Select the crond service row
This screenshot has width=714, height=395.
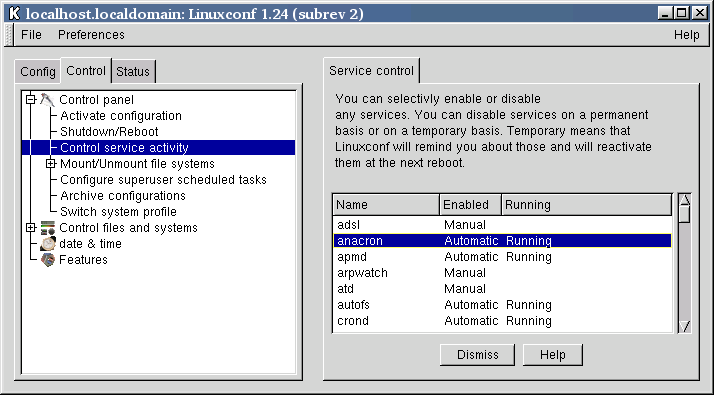[502, 321]
